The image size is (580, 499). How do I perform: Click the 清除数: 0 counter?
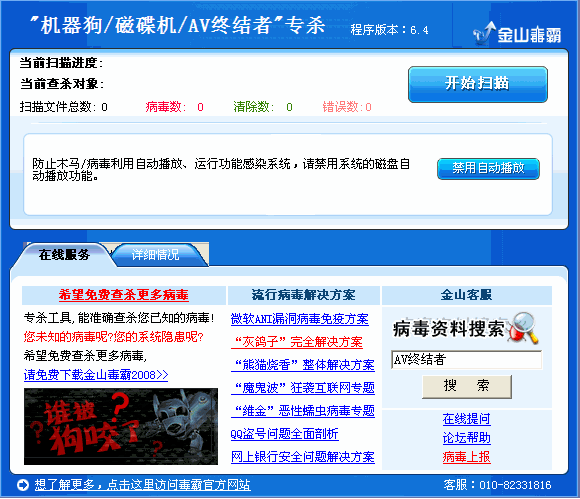pos(263,107)
